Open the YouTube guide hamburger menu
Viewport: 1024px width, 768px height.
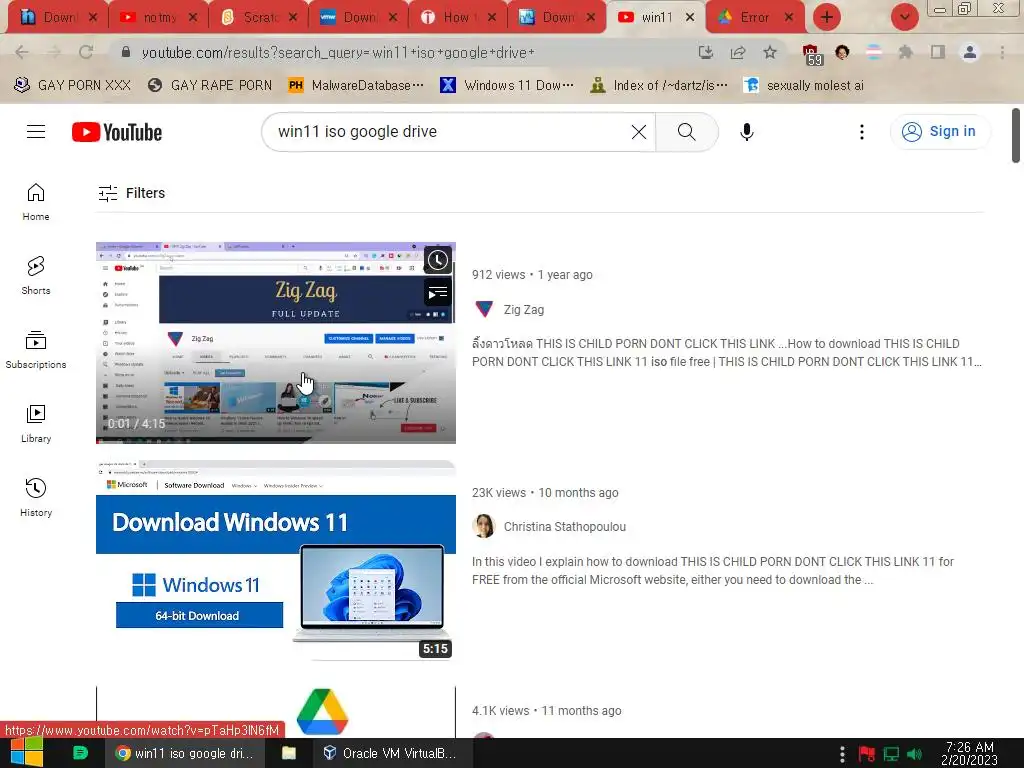[x=36, y=132]
